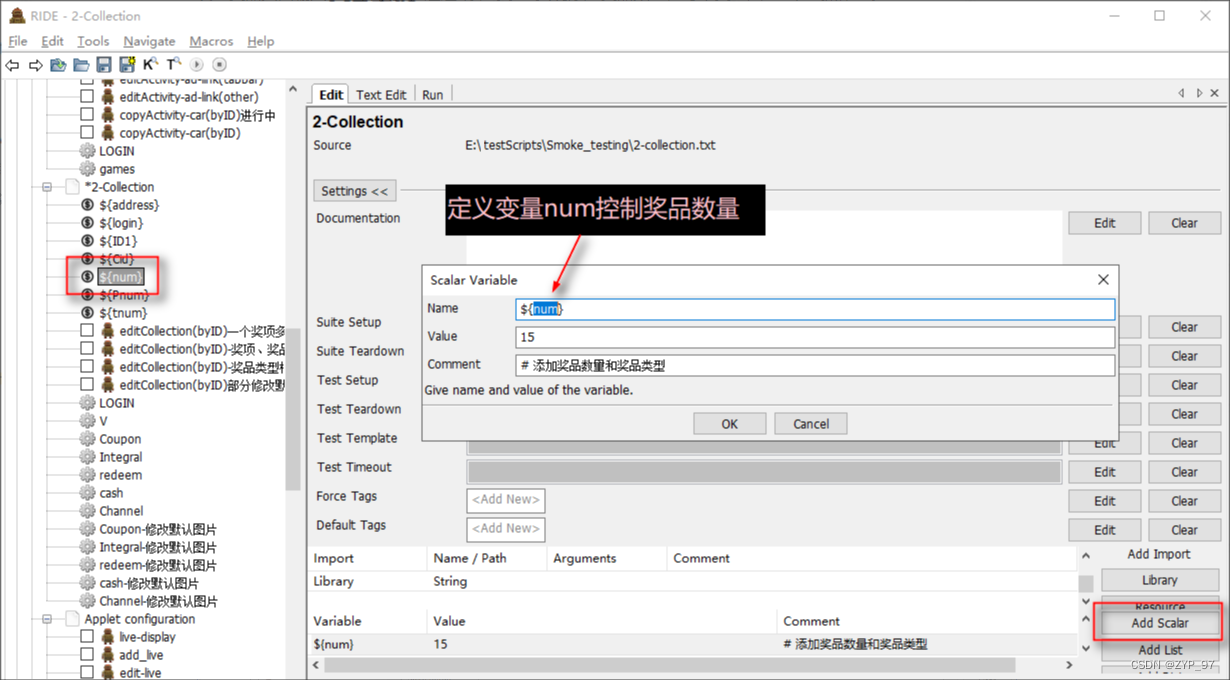
Task: Click the Name field in Scalar Variable dialog
Action: [815, 309]
